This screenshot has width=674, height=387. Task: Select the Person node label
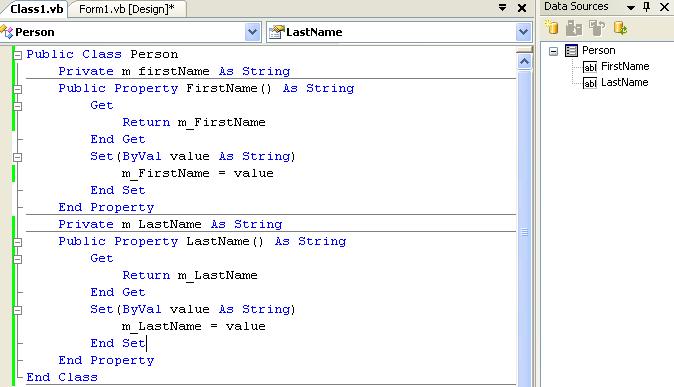(598, 50)
